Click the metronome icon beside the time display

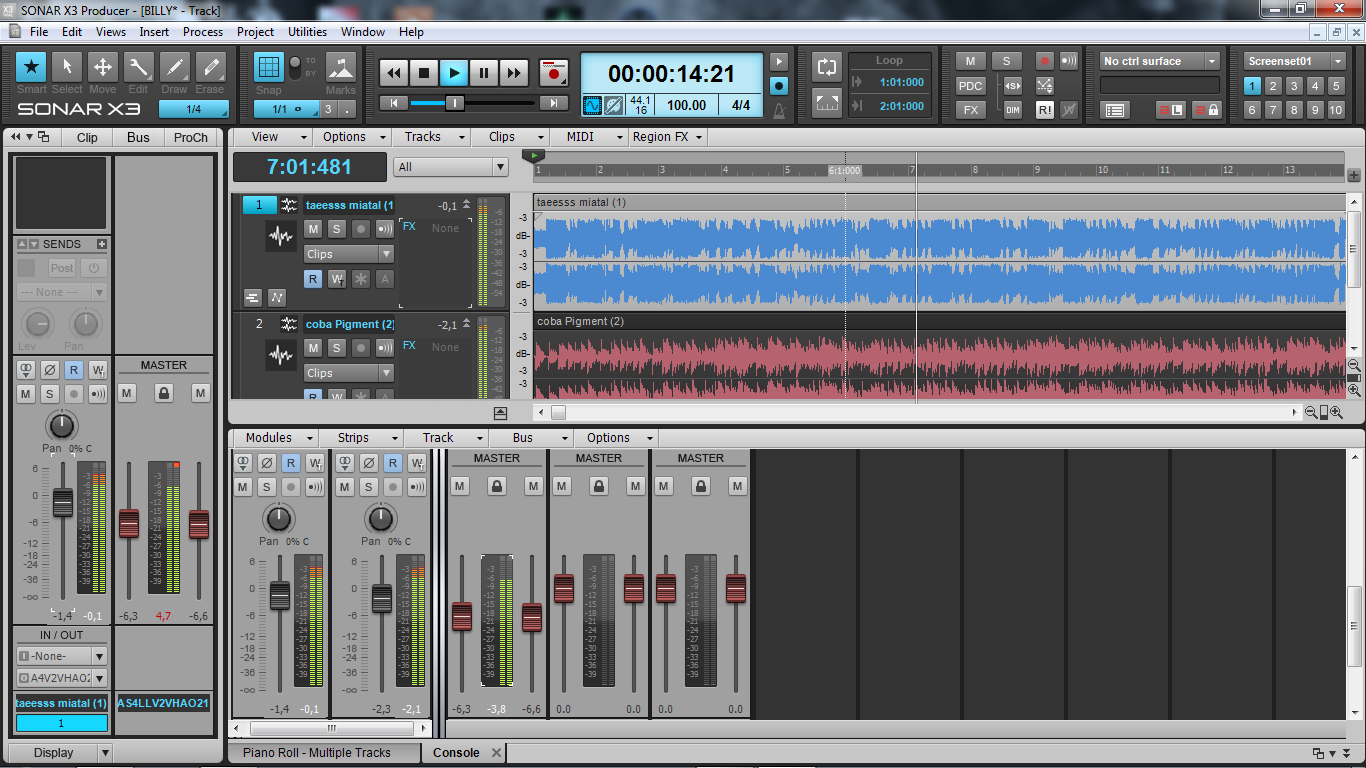point(779,109)
